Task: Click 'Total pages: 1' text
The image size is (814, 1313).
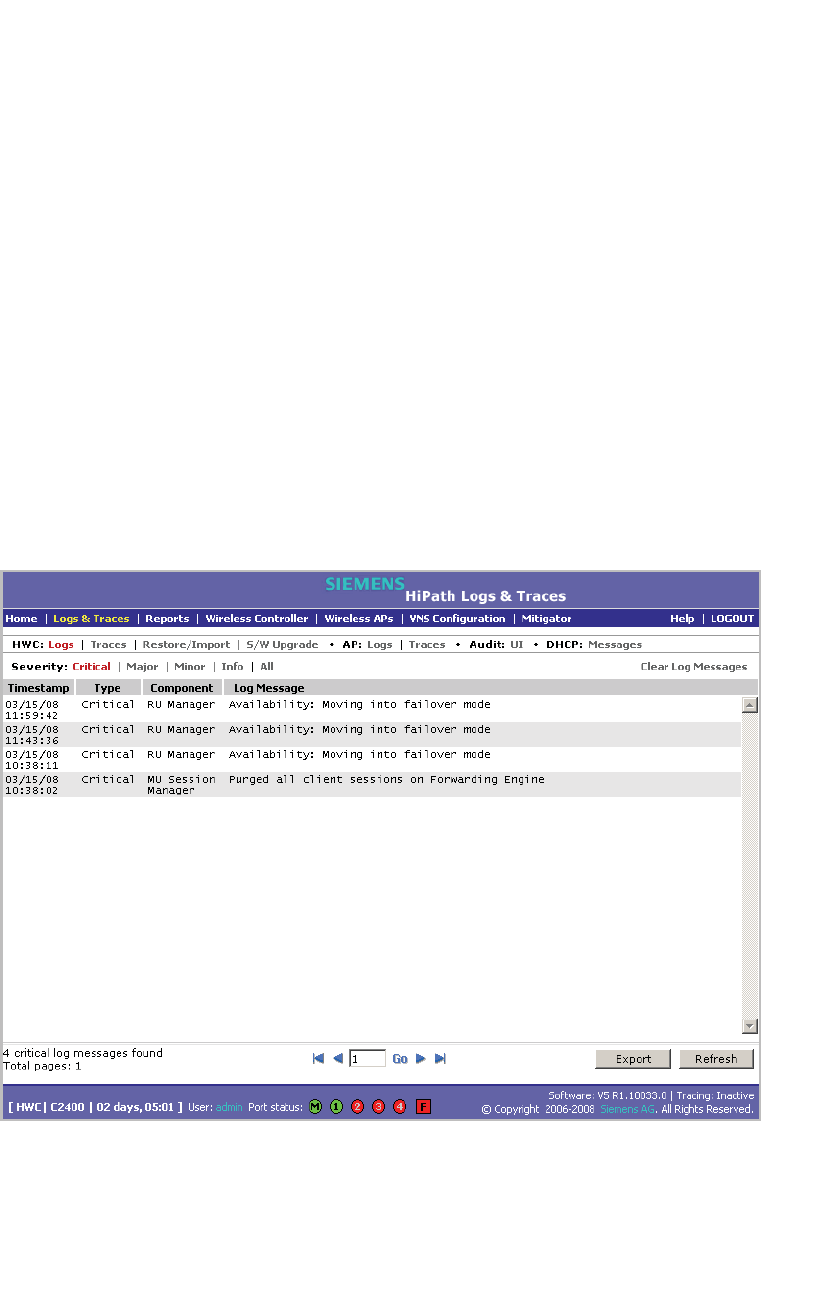Action: click(42, 1066)
